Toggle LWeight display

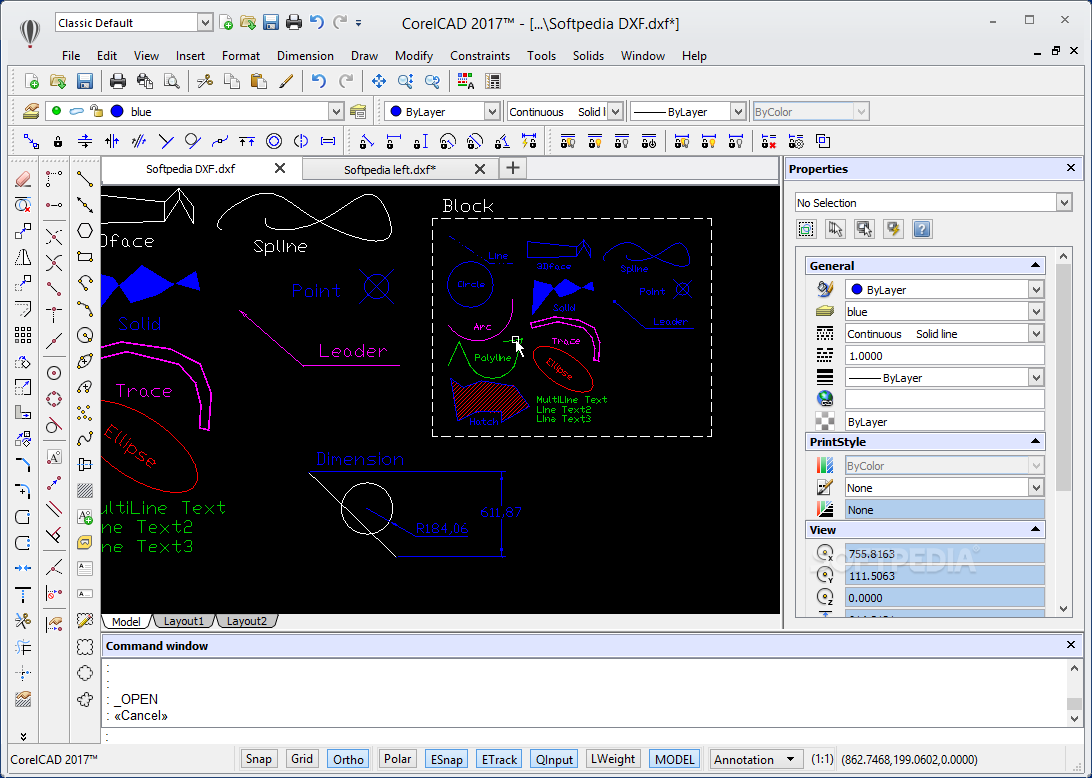pos(613,759)
